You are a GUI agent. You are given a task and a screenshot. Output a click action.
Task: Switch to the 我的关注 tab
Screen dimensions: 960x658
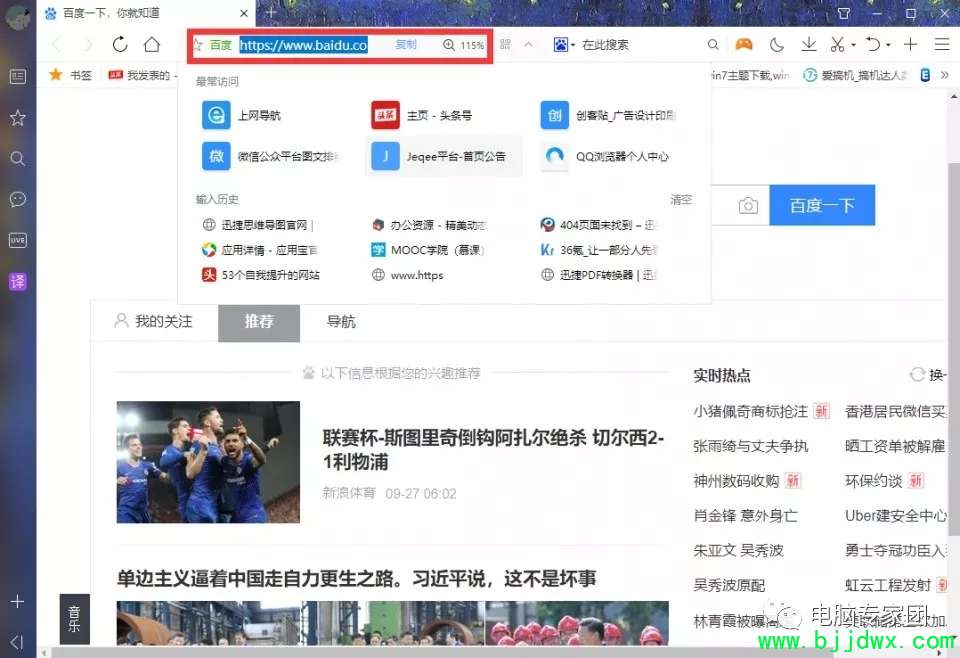coord(154,321)
